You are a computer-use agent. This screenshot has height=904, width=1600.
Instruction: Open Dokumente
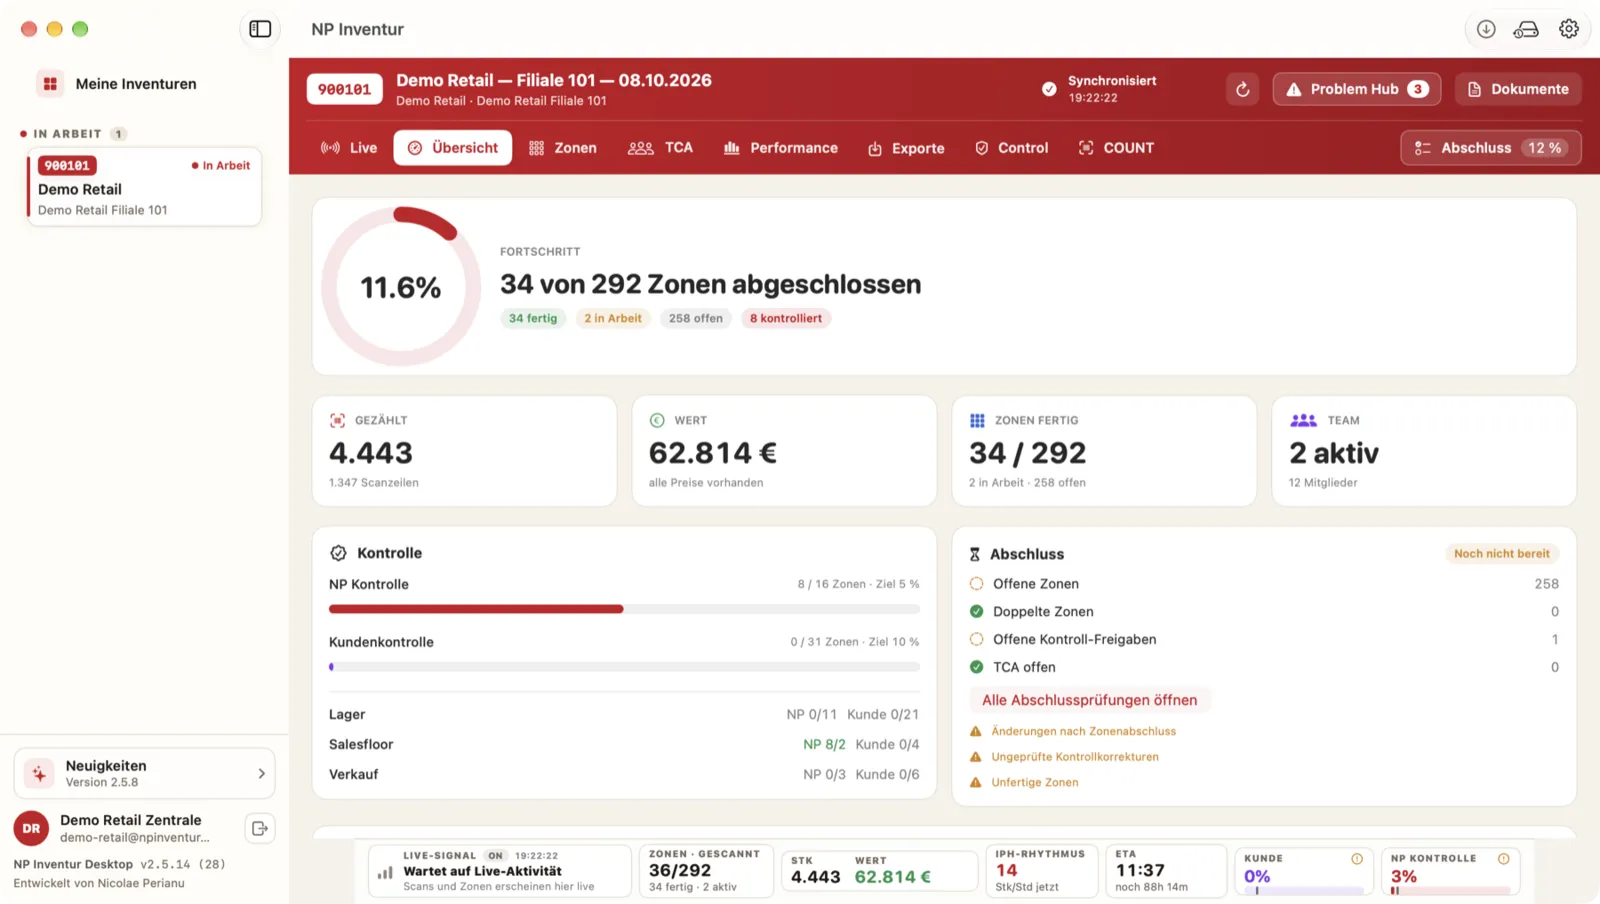(1518, 89)
